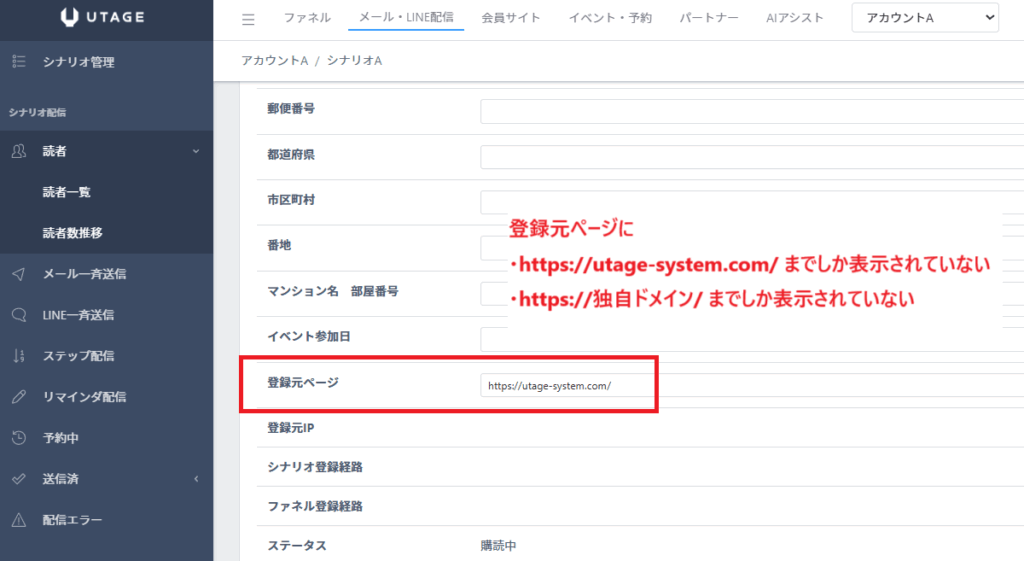Open the AIアシスト tab
This screenshot has width=1024, height=561.
pyautogui.click(x=795, y=18)
